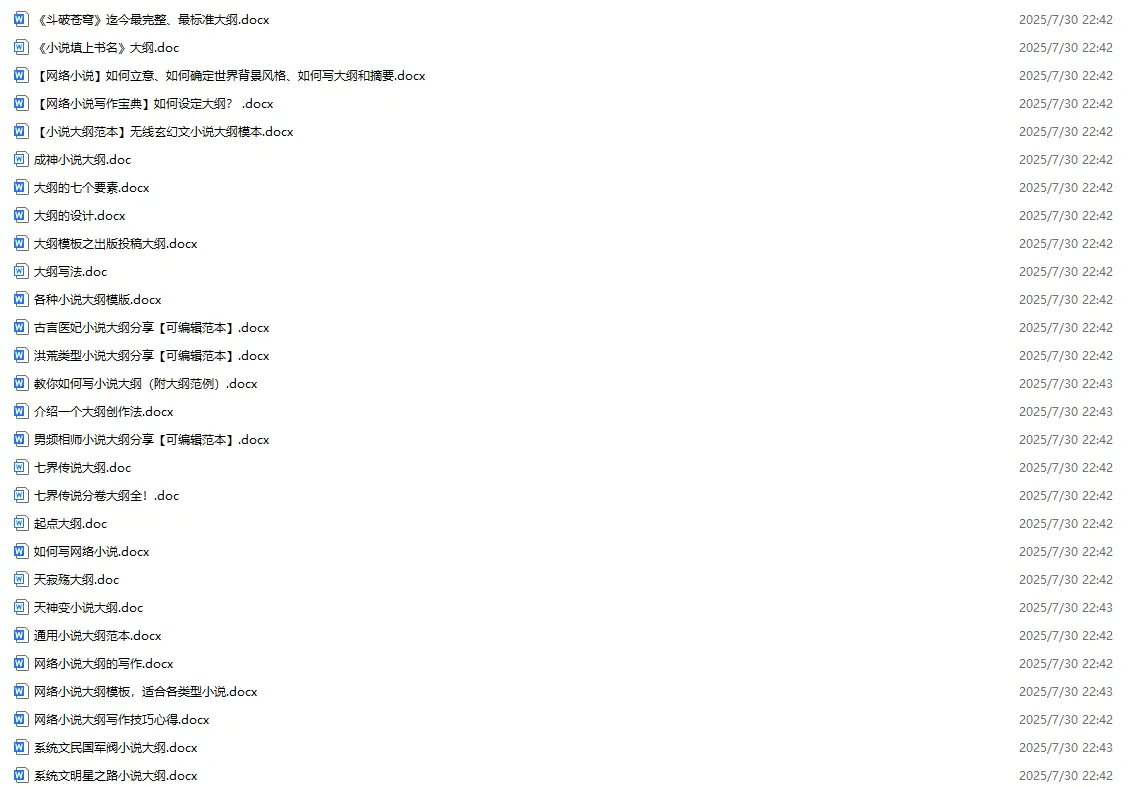Select file 大纲的七个要素.docx
The height and width of the screenshot is (788, 1147).
click(91, 188)
